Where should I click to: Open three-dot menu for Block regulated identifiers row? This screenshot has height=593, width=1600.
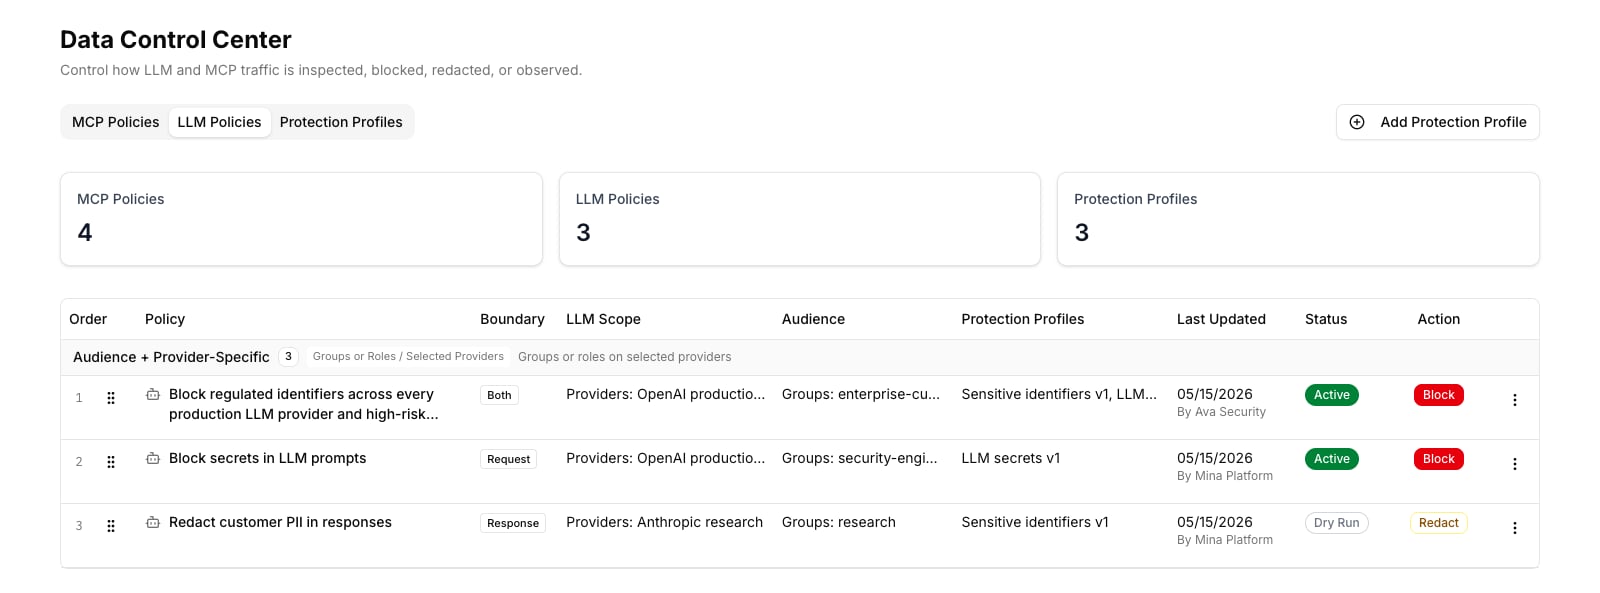pyautogui.click(x=1515, y=400)
